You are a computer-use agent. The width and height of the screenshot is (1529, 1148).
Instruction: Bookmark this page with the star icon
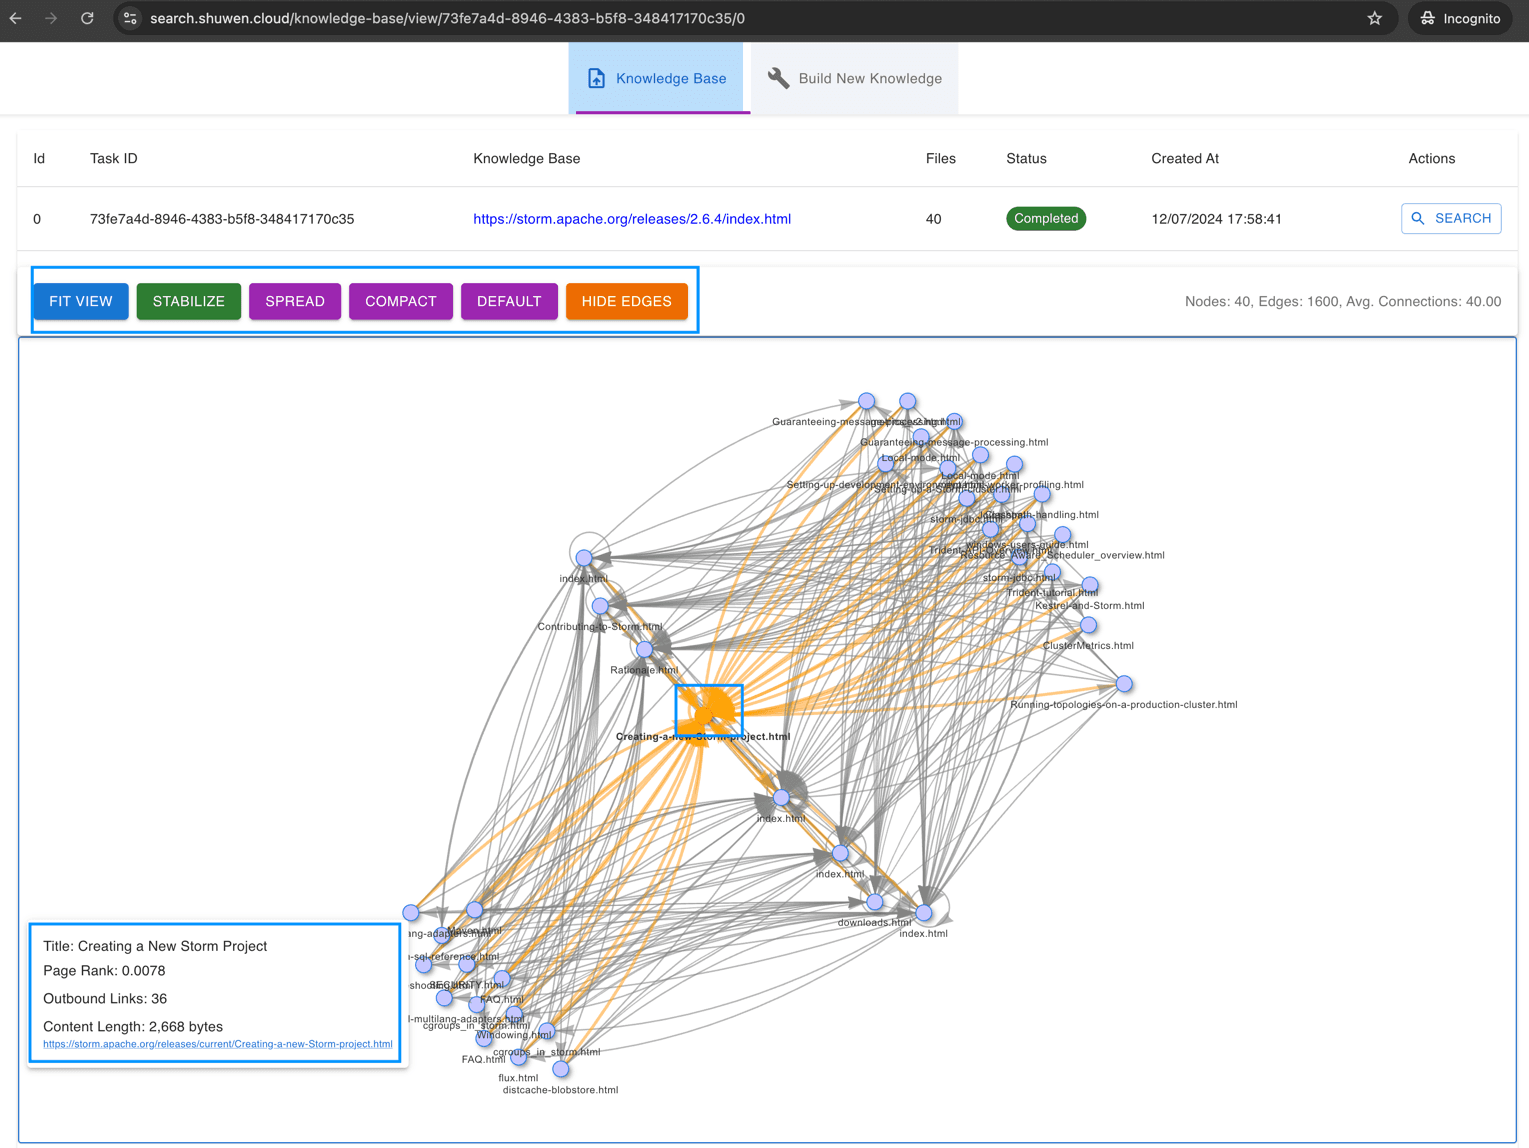[1374, 18]
